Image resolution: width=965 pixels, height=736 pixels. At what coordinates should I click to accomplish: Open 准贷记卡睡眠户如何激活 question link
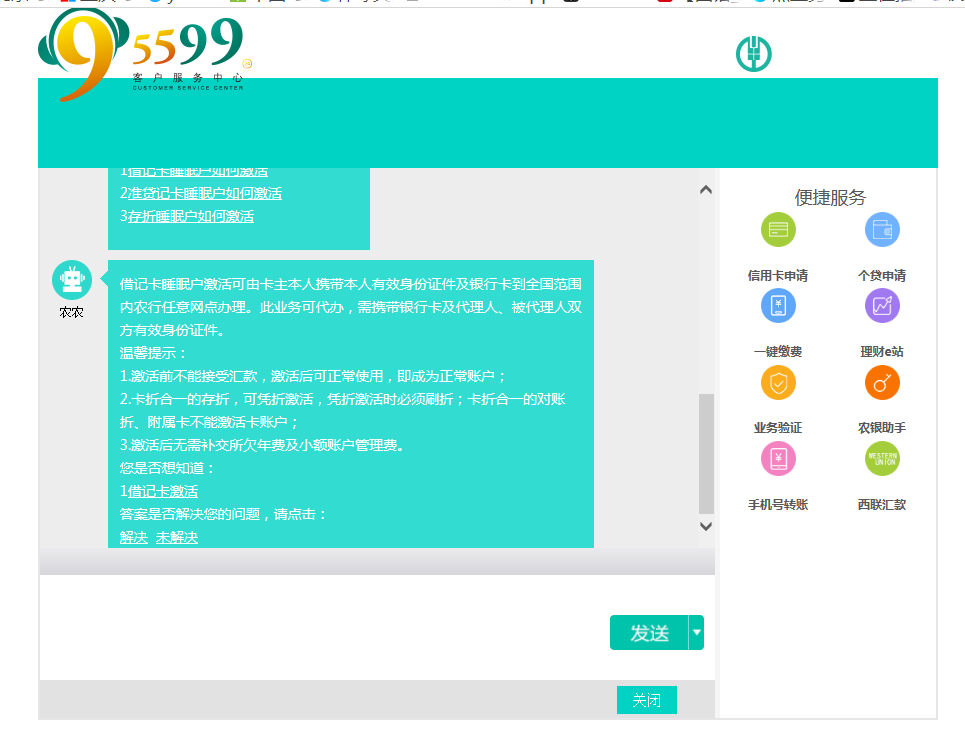click(x=199, y=192)
